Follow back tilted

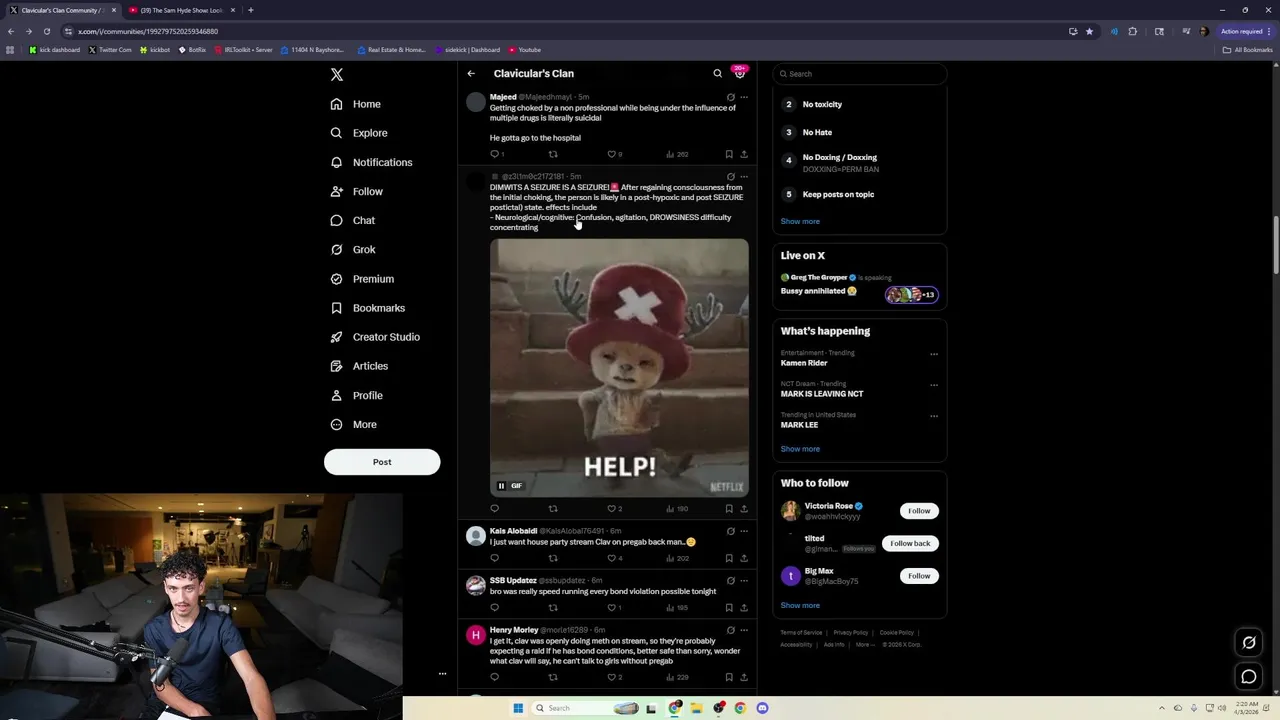[910, 543]
